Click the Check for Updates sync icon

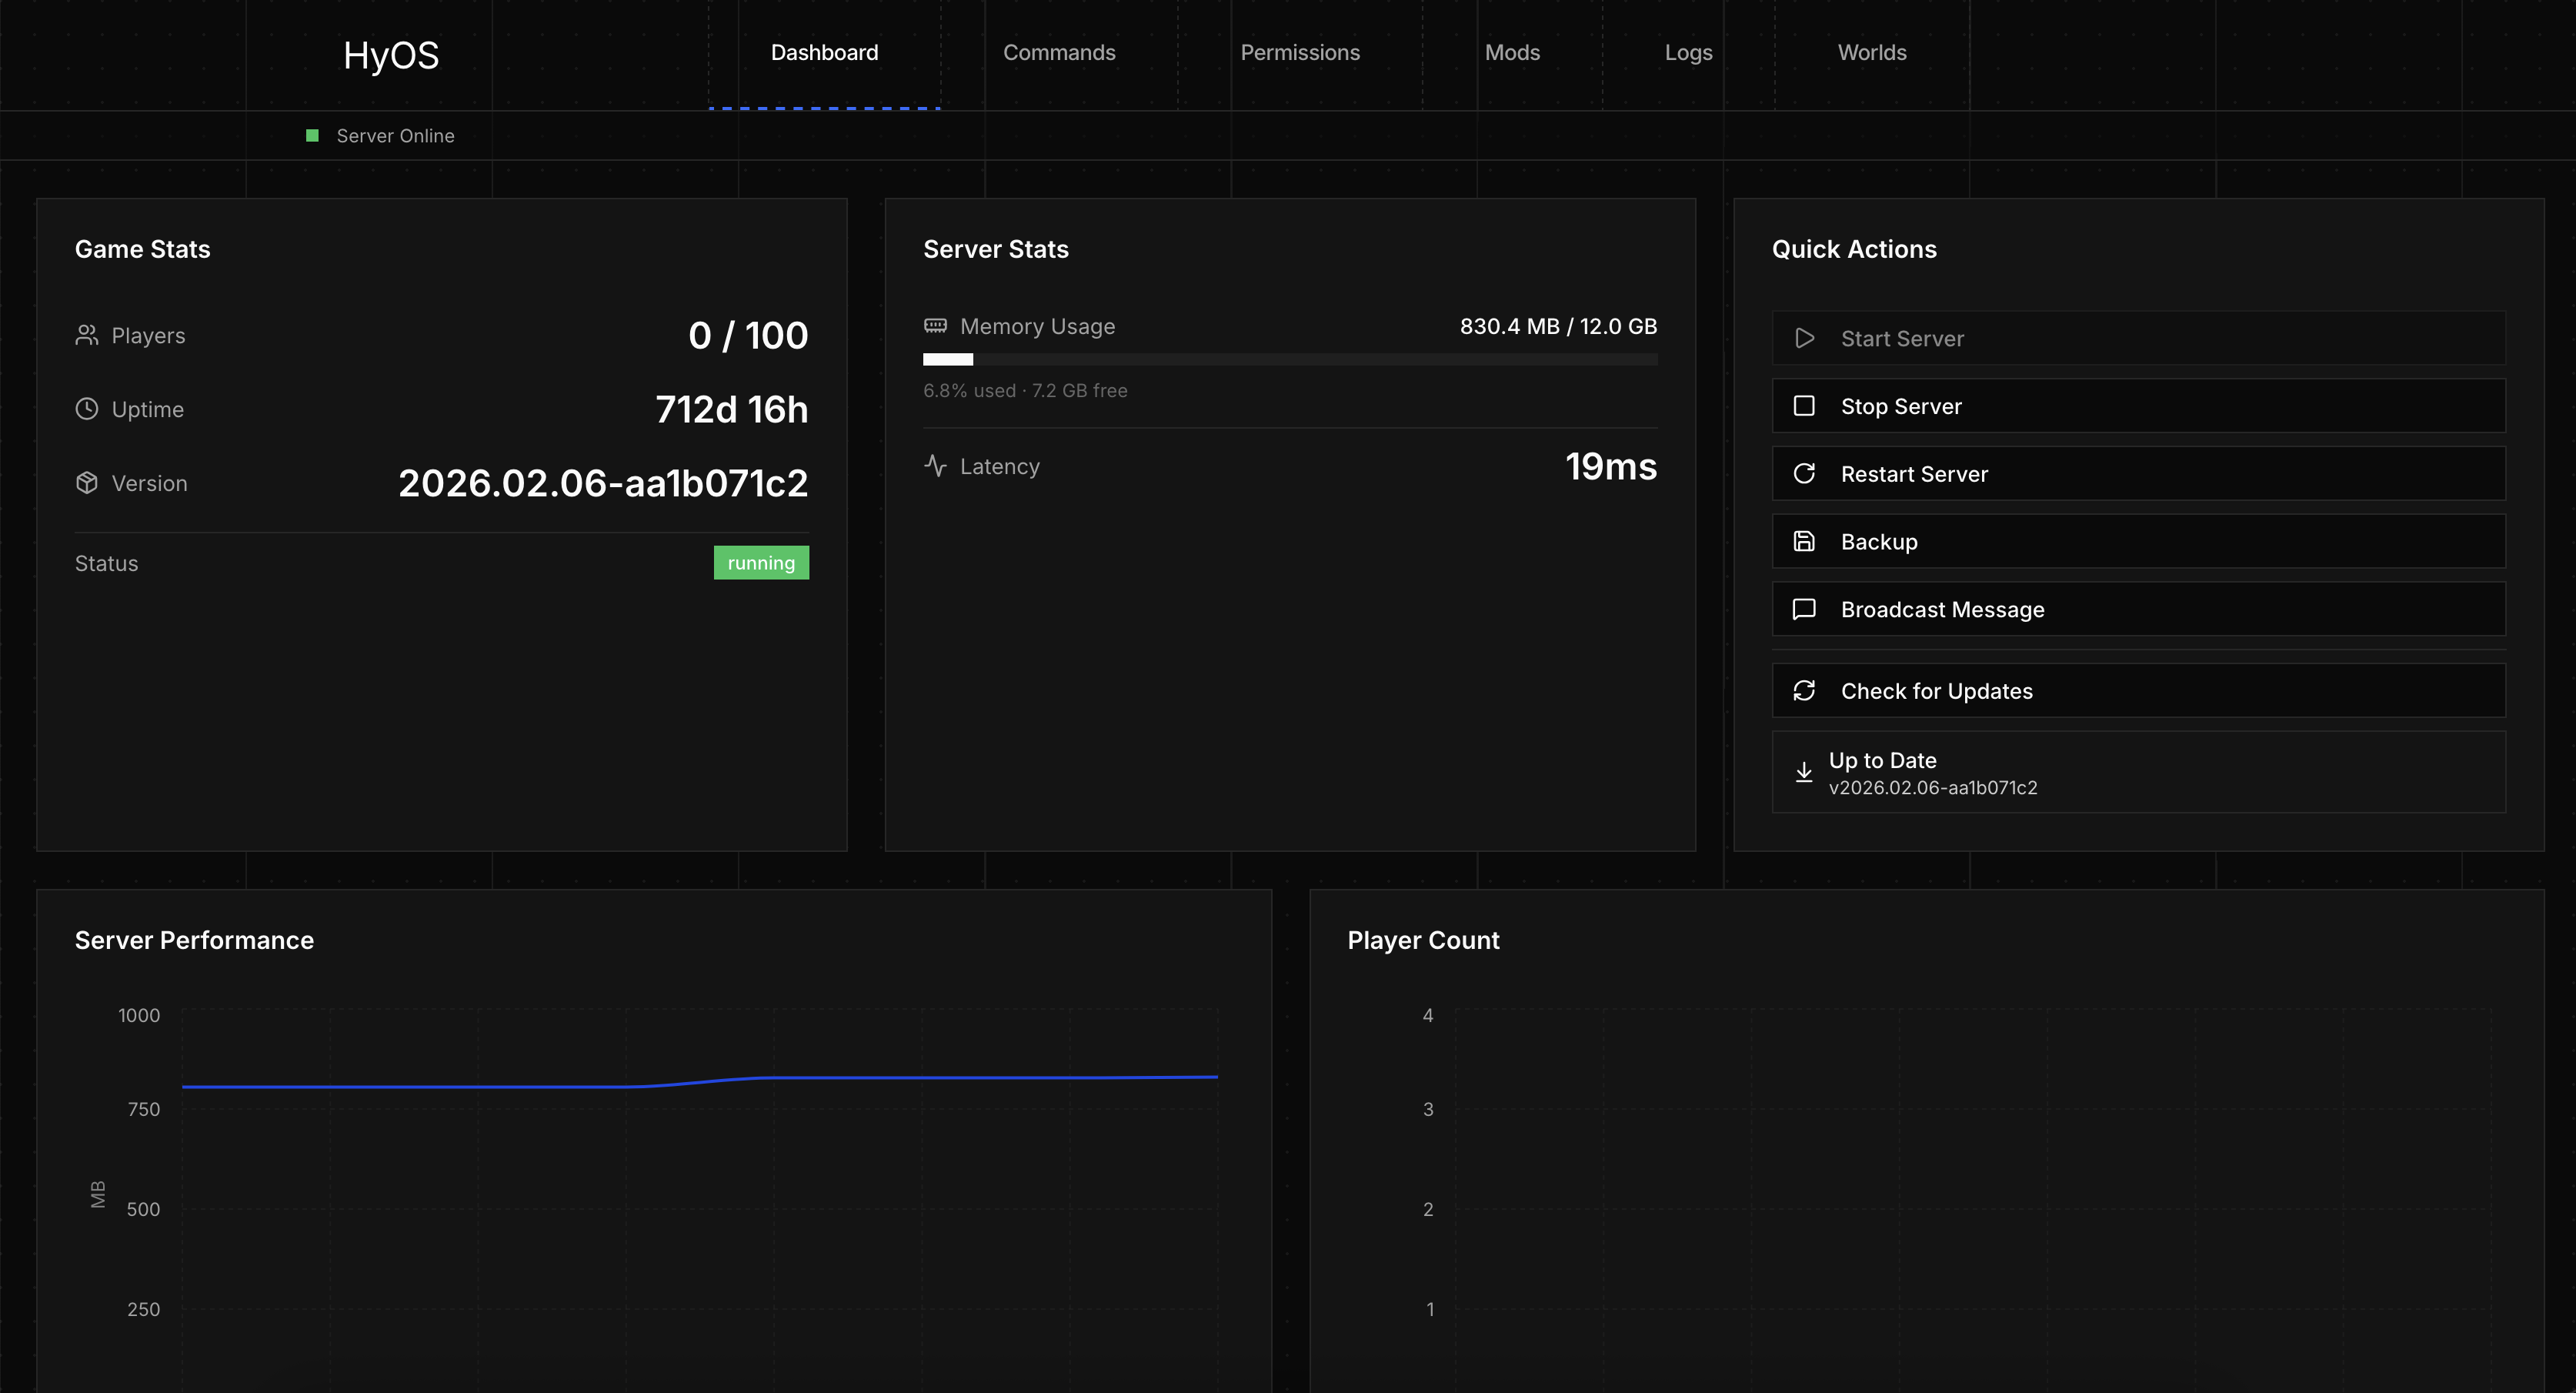pos(1805,690)
